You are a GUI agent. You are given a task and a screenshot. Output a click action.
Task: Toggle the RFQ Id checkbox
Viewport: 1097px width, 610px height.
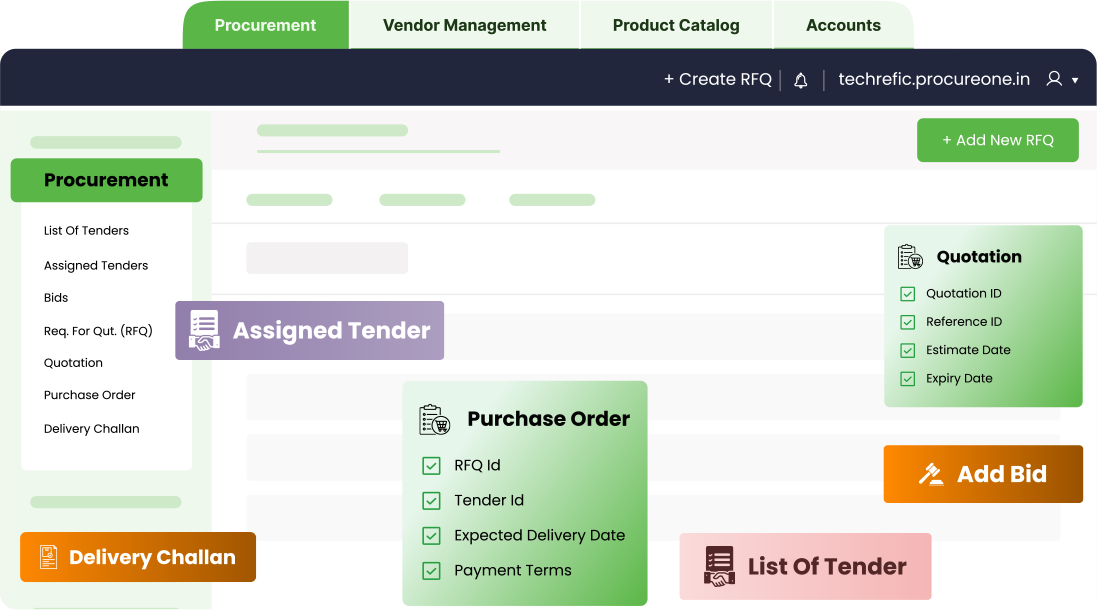click(x=431, y=465)
